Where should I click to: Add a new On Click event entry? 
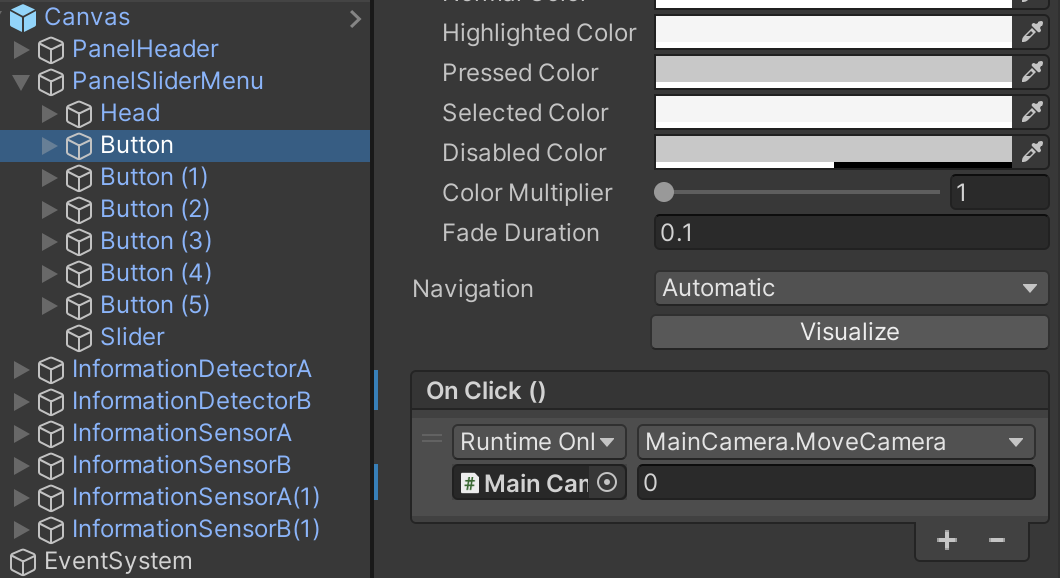[x=946, y=540]
